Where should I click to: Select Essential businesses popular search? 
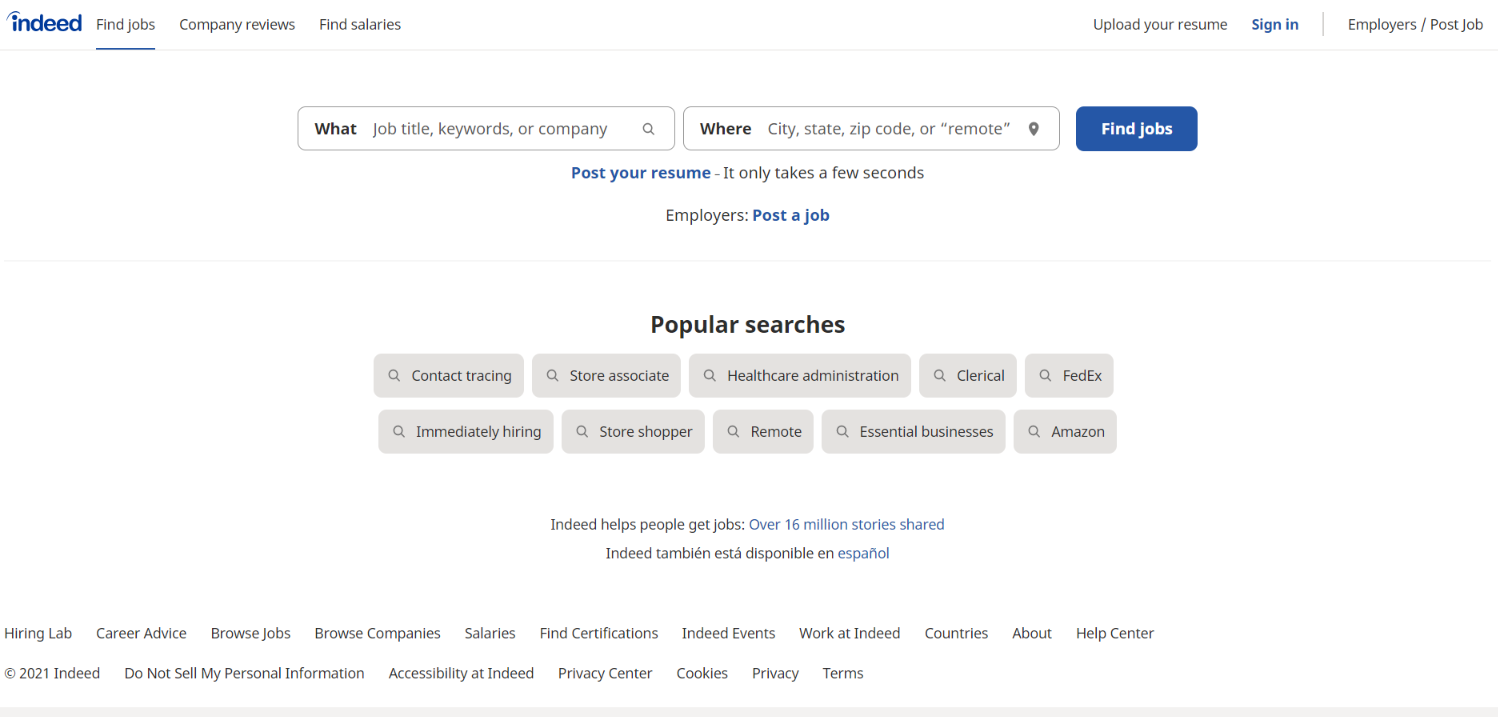[913, 432]
